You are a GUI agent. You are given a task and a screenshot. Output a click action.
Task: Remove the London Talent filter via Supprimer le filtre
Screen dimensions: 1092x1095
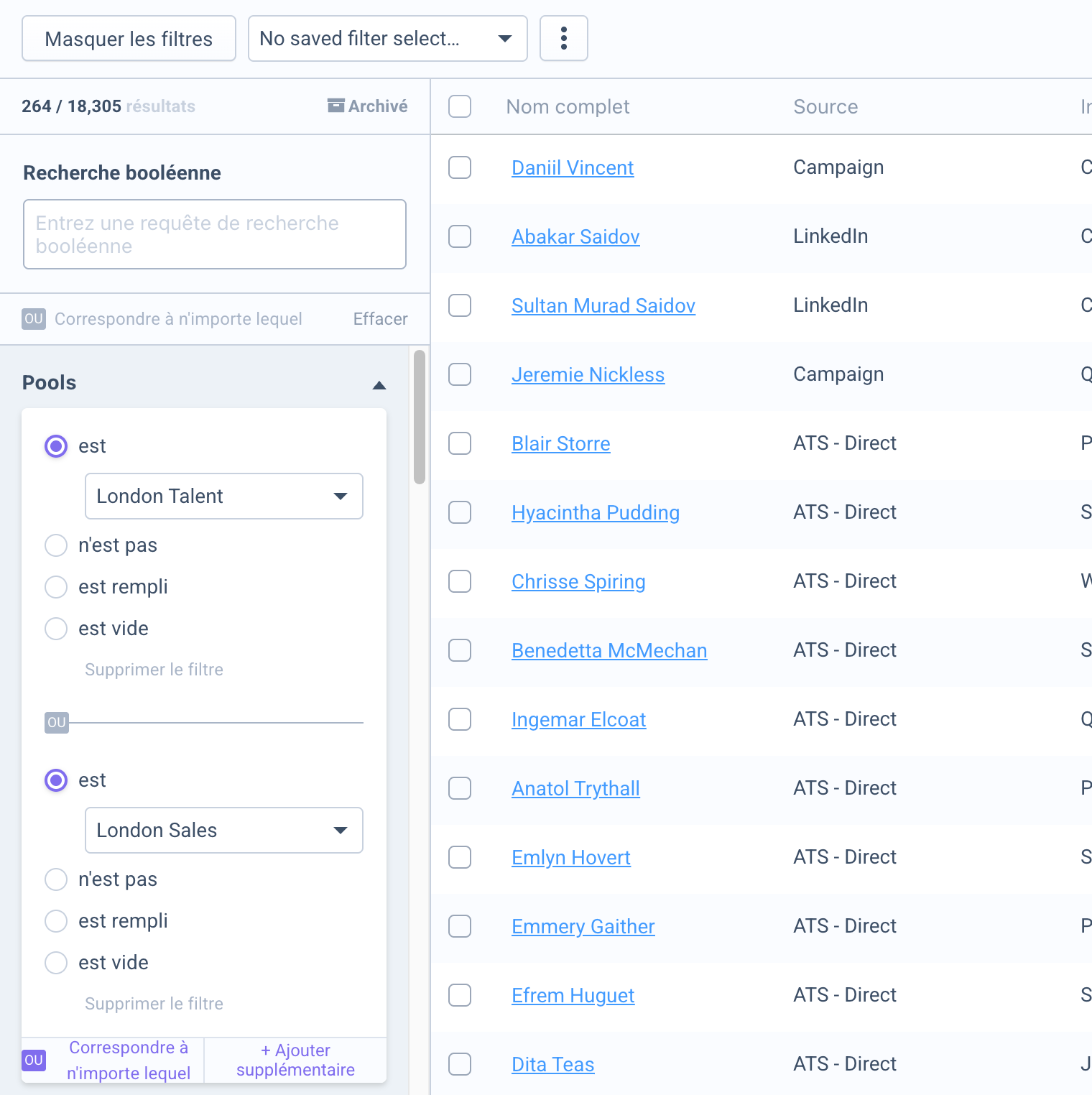pyautogui.click(x=154, y=670)
